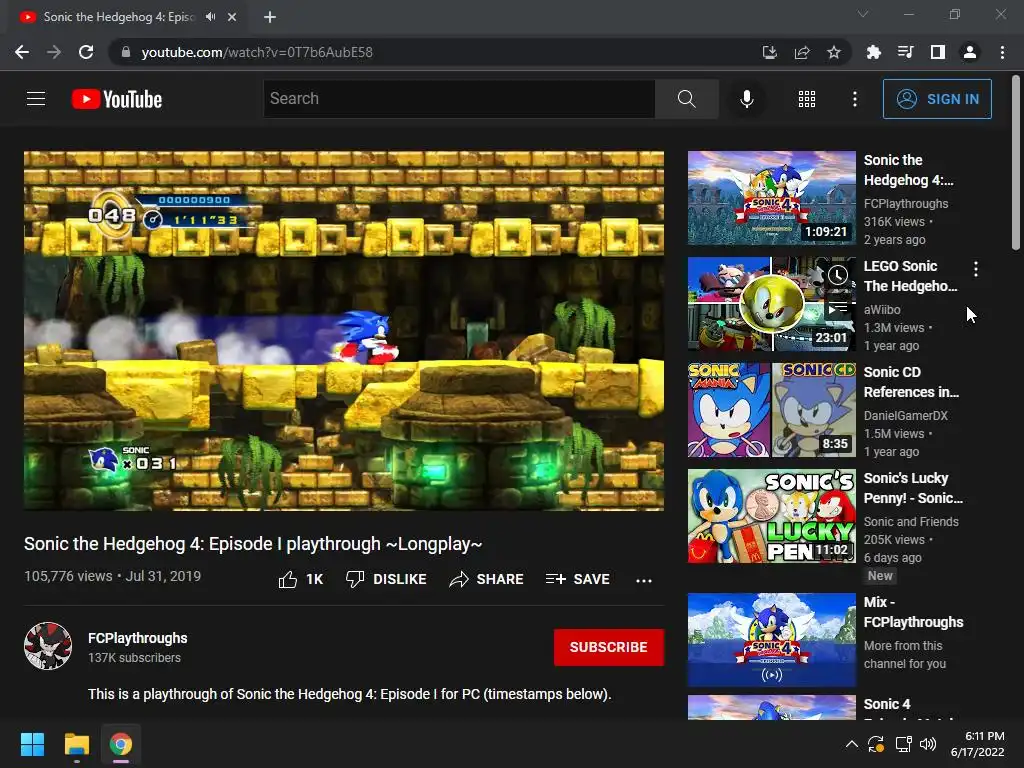1024x768 pixels.
Task: Open the YouTube apps grid
Action: 807,99
